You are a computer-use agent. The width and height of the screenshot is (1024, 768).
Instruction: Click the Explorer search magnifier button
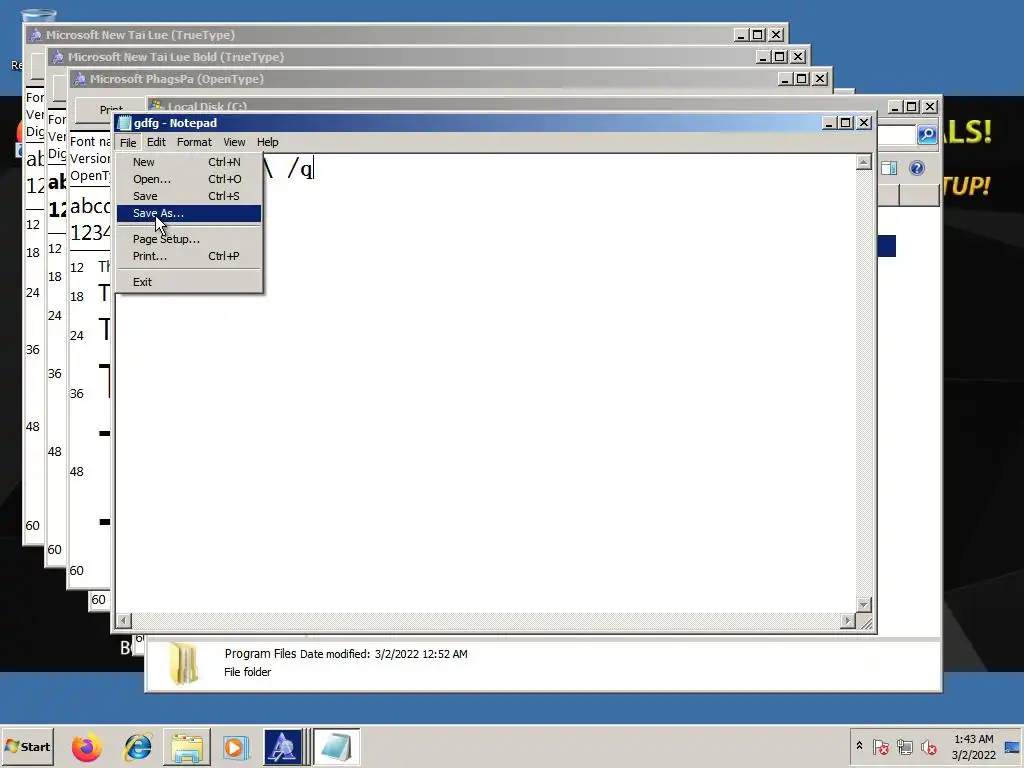[927, 135]
